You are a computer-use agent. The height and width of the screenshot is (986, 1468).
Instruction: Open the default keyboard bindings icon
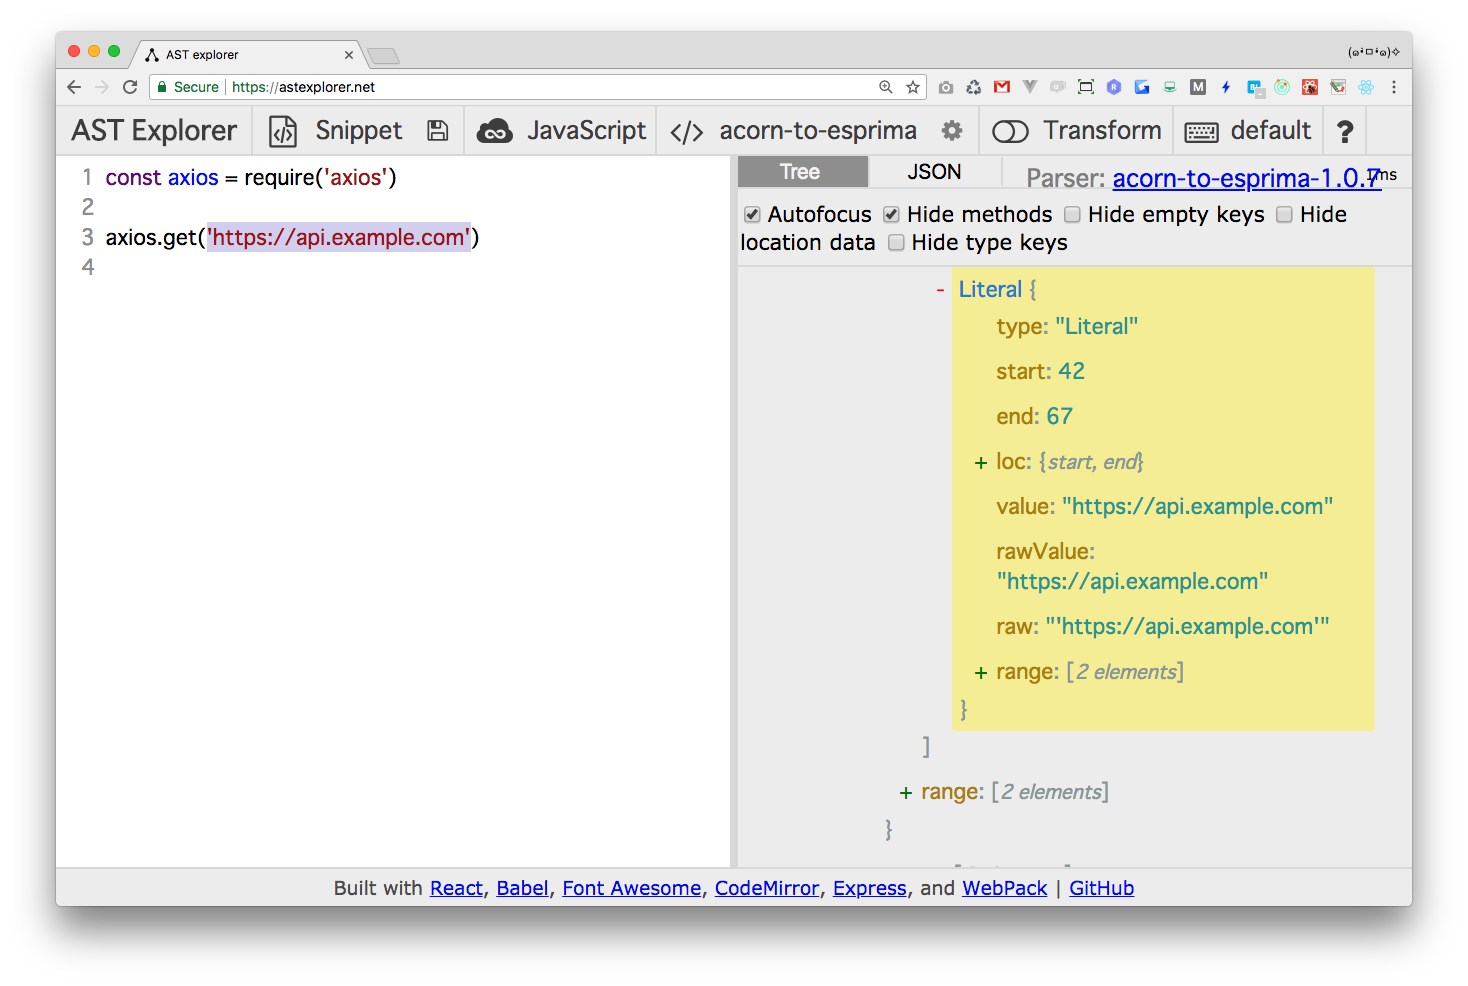(1200, 131)
